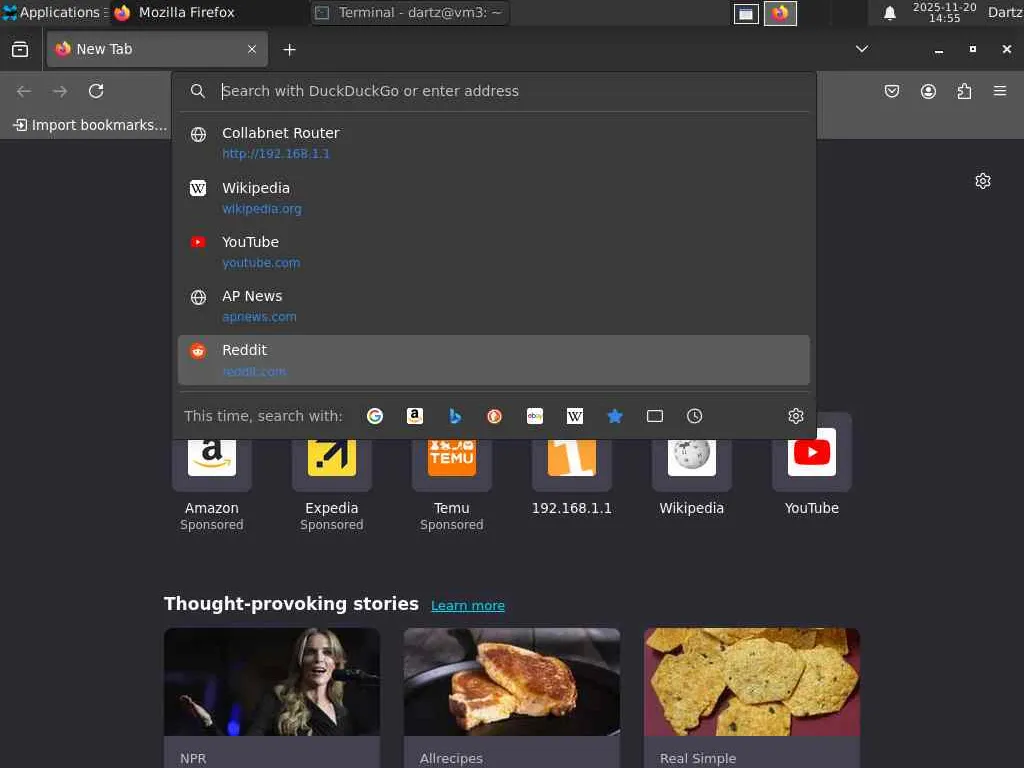The width and height of the screenshot is (1024, 768).
Task: Open notifications bell in system panel
Action: coord(889,13)
